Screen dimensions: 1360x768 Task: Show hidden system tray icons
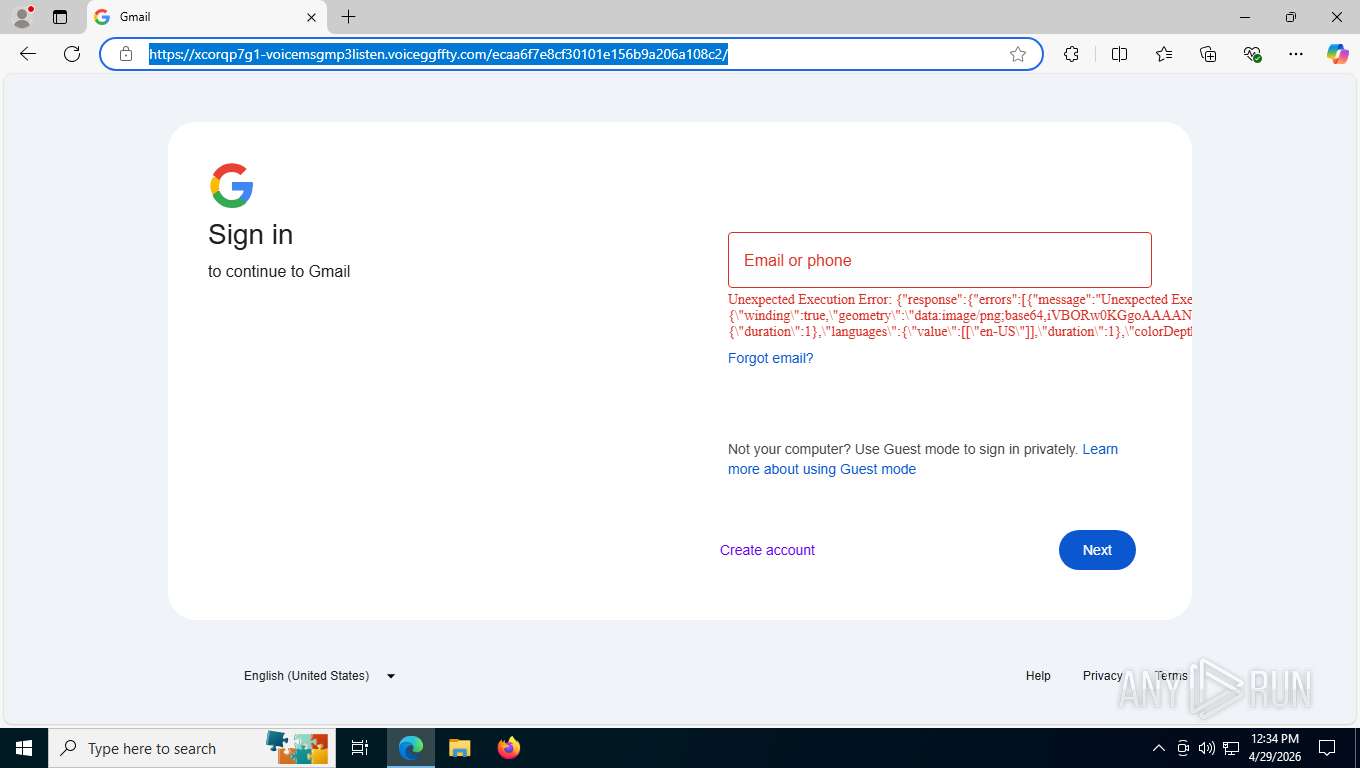point(1159,748)
